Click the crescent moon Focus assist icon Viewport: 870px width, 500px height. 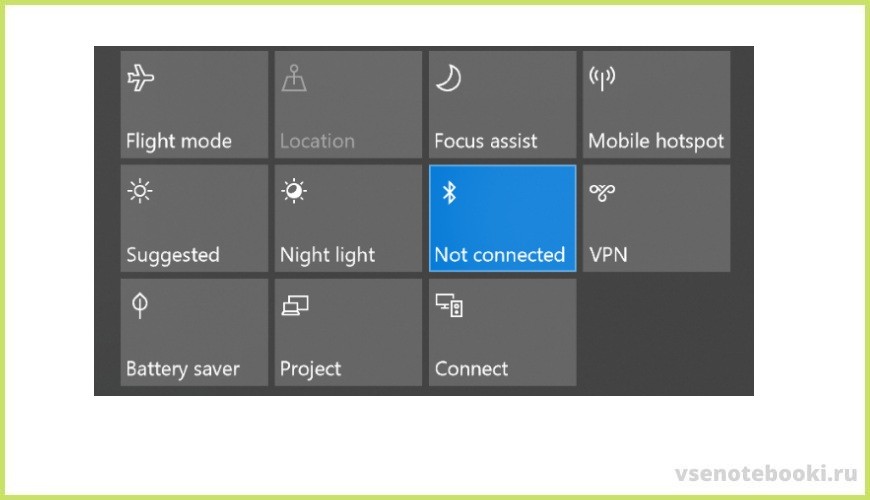(449, 79)
